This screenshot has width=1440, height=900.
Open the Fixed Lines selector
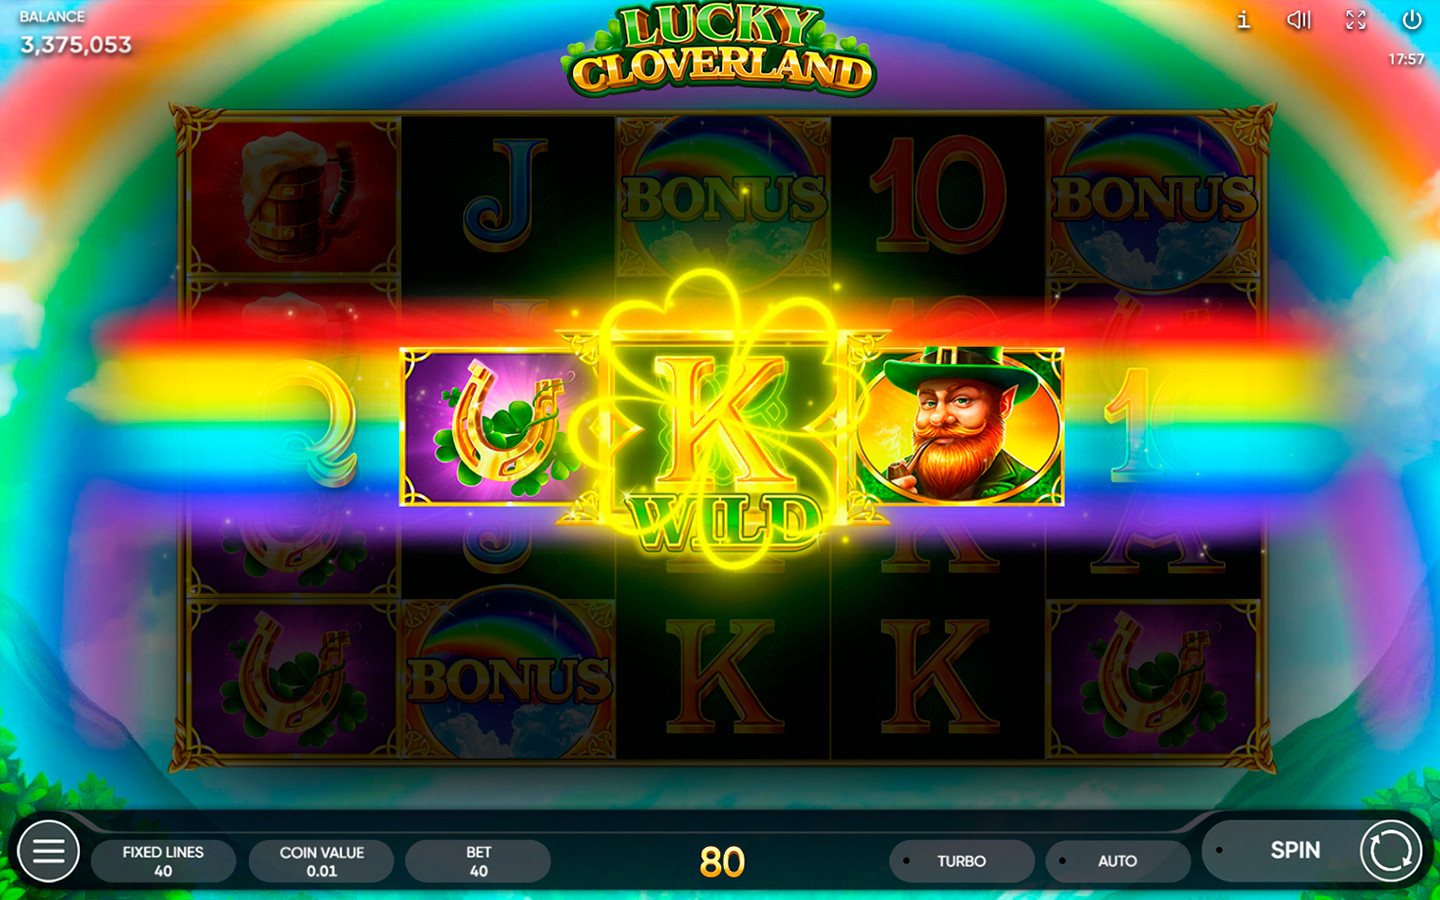click(x=163, y=861)
